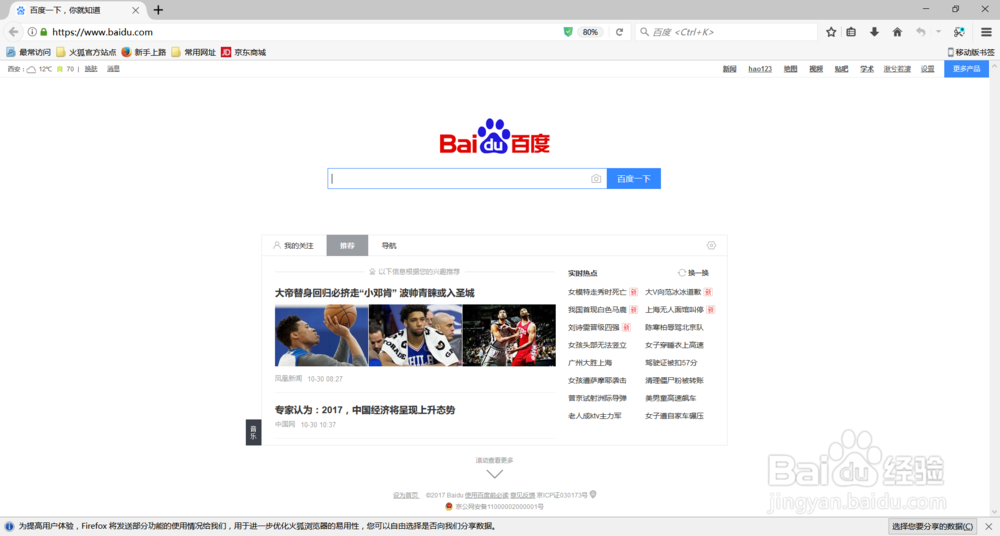Image resolution: width=1000 pixels, height=536 pixels.
Task: Open the feed settings gear icon
Action: click(711, 245)
